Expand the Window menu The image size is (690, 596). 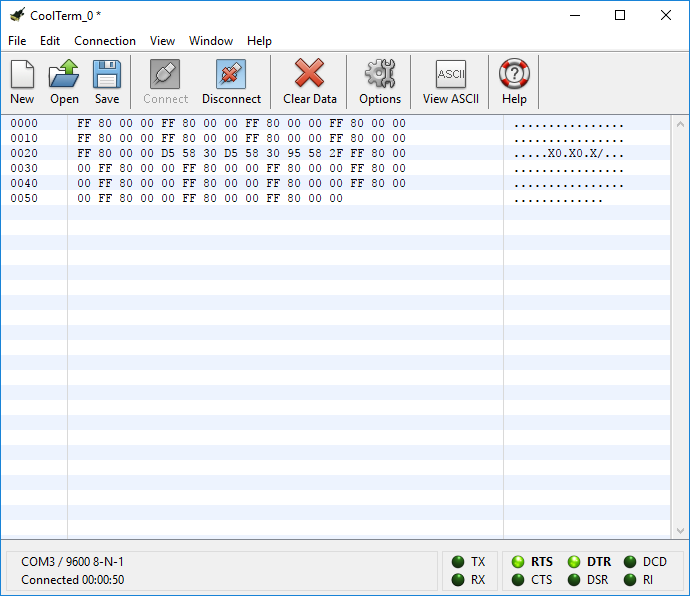coord(211,41)
